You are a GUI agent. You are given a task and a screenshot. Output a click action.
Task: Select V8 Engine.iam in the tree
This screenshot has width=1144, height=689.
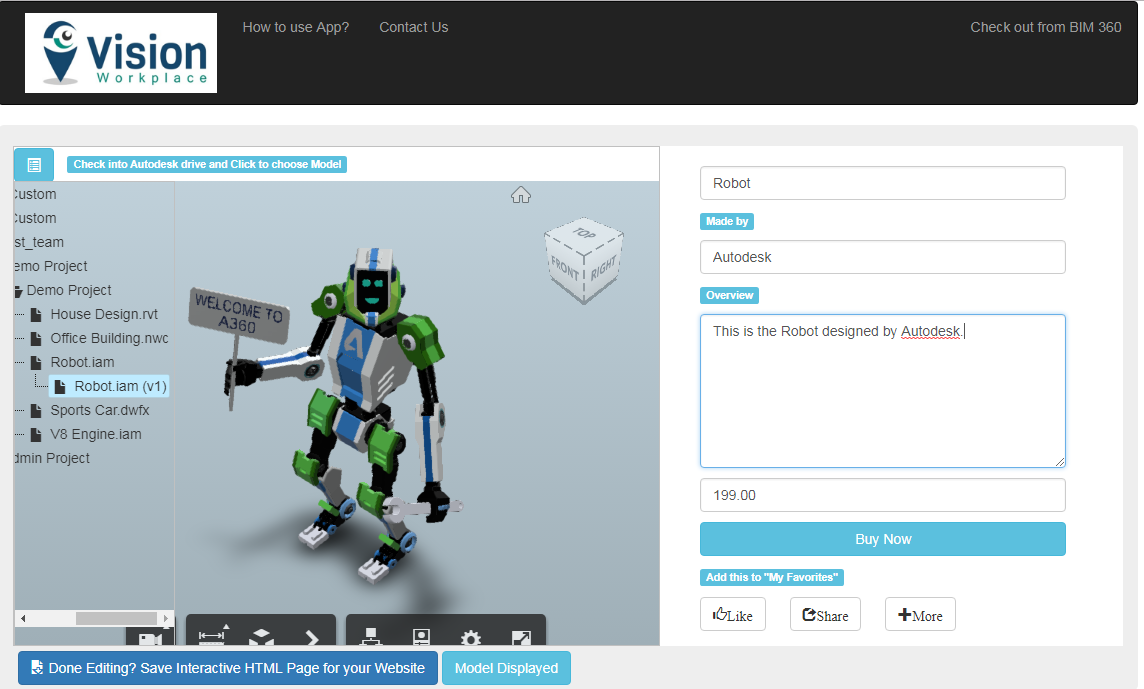[x=96, y=435]
